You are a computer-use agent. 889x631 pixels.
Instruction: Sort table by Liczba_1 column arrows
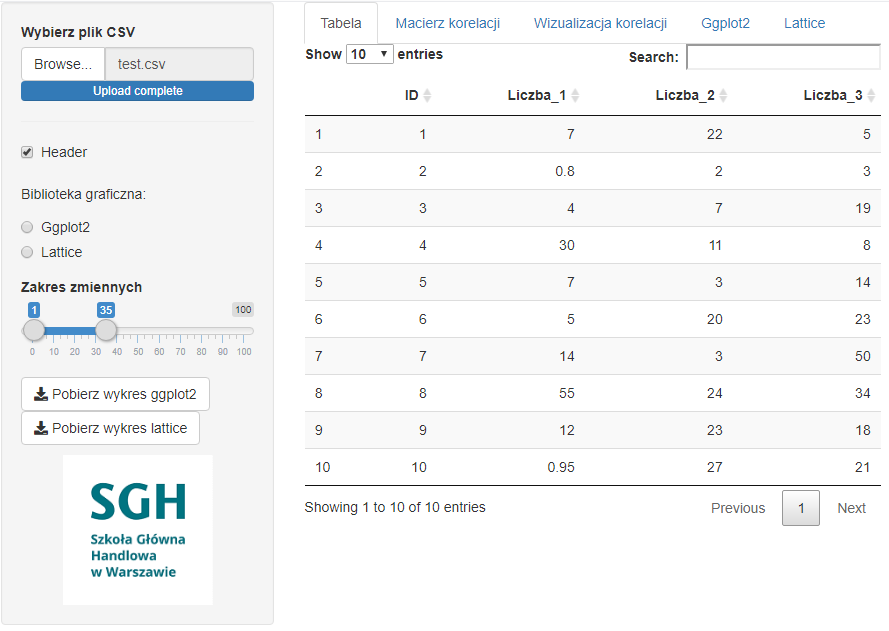tap(575, 96)
